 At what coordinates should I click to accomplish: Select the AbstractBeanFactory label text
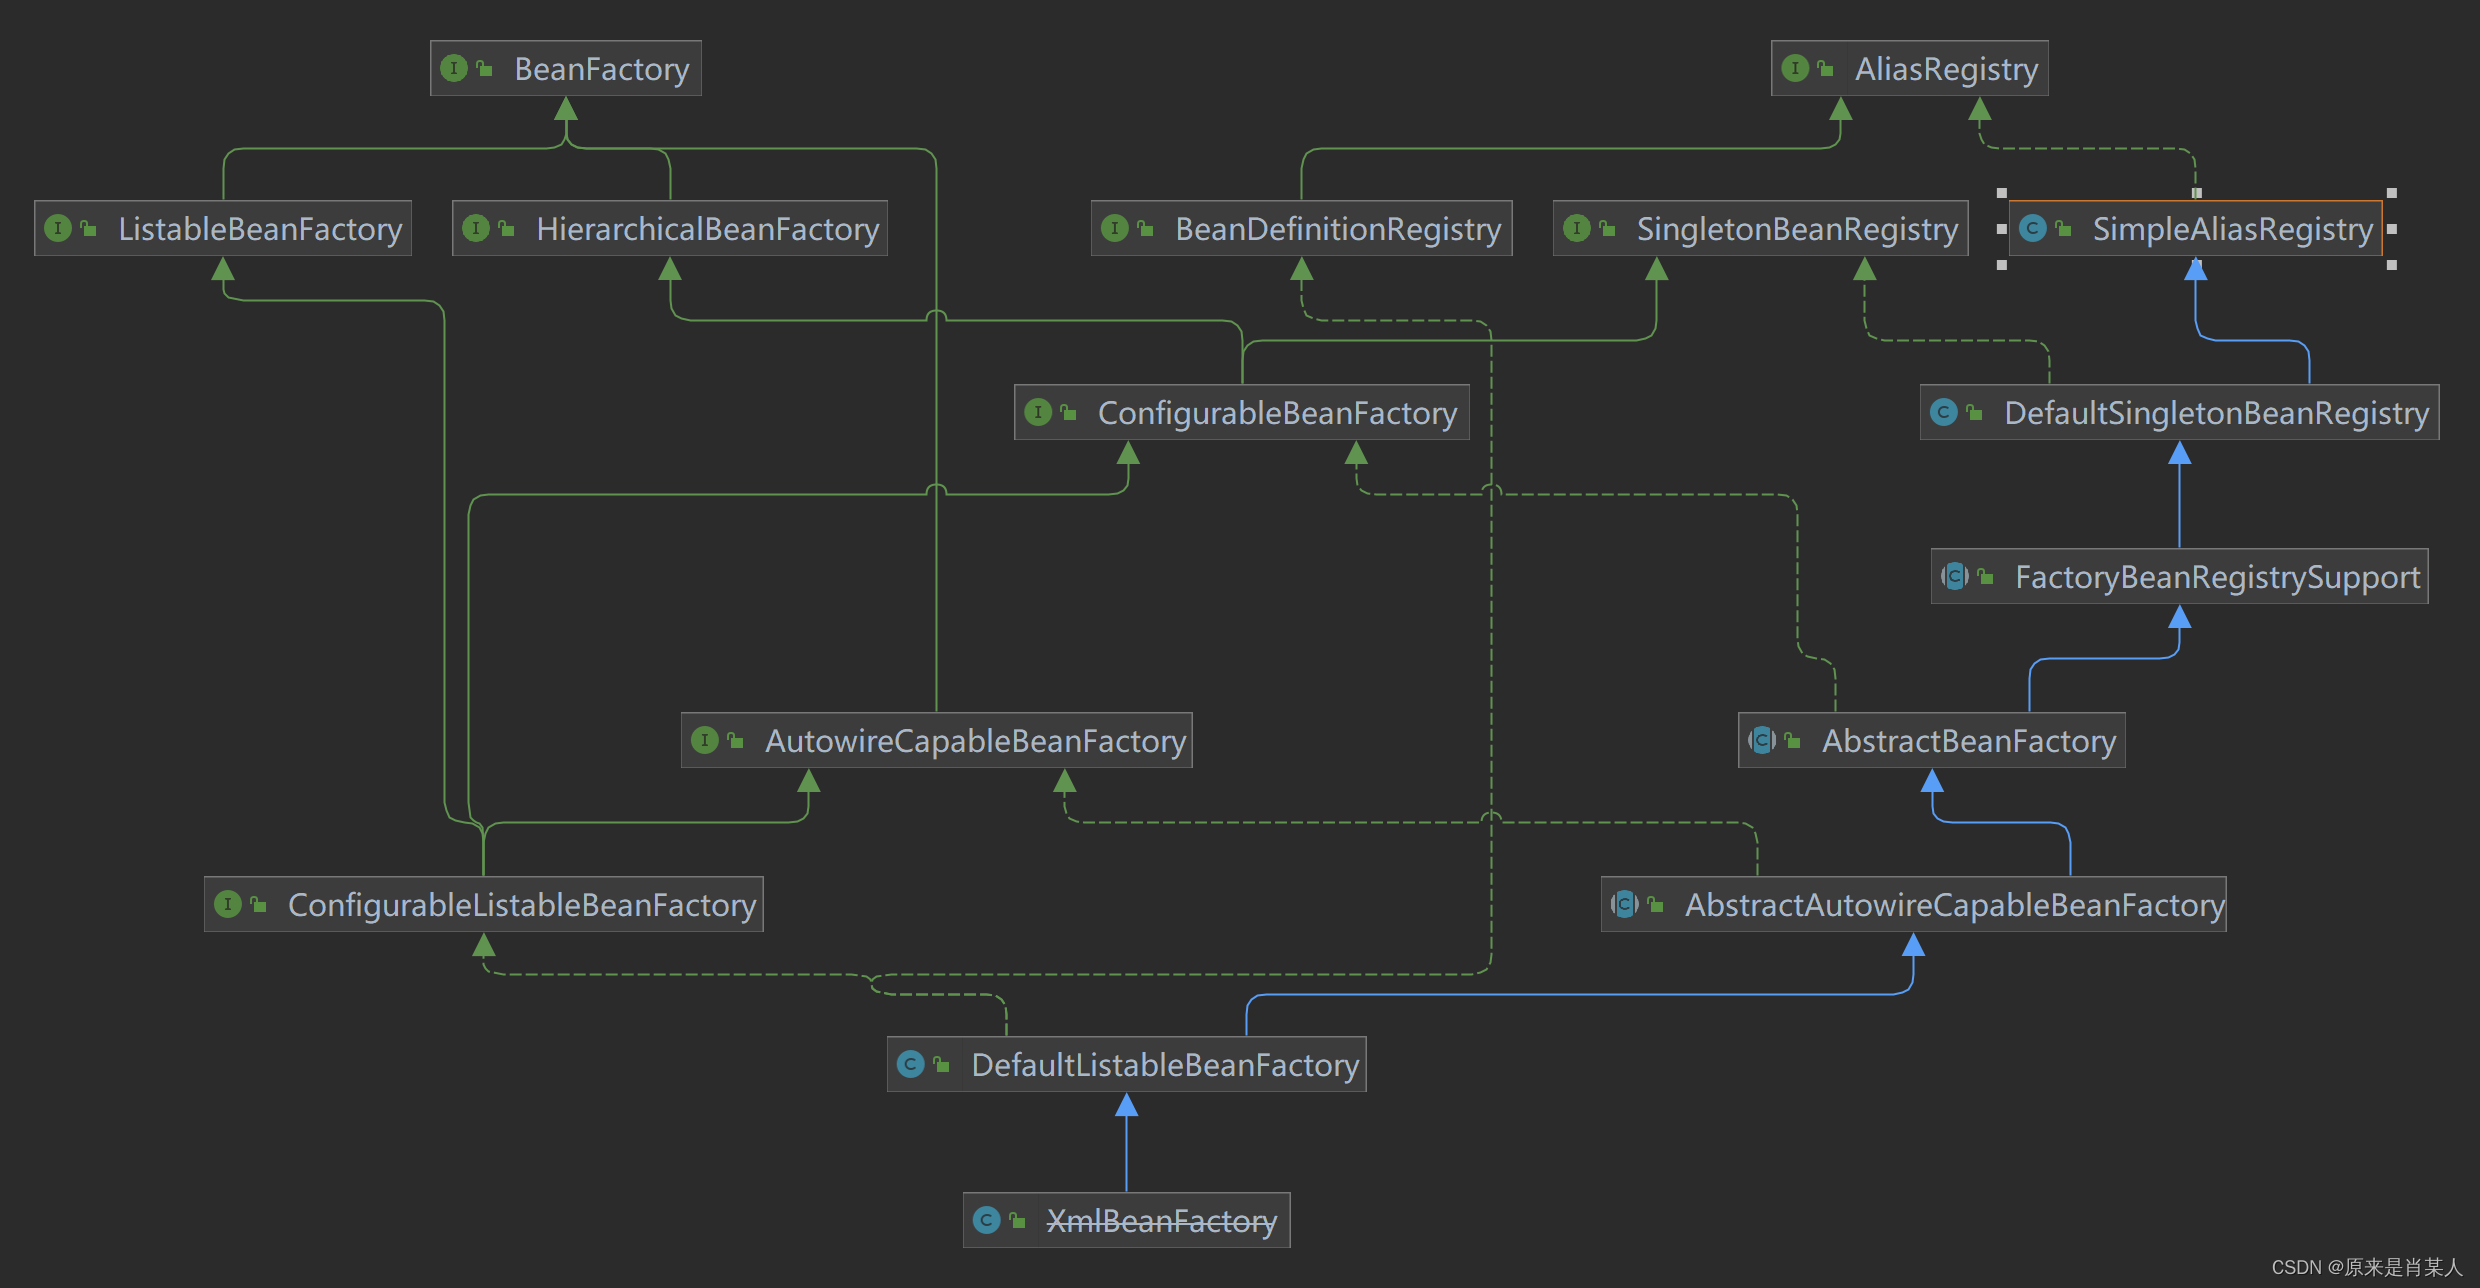(1969, 741)
